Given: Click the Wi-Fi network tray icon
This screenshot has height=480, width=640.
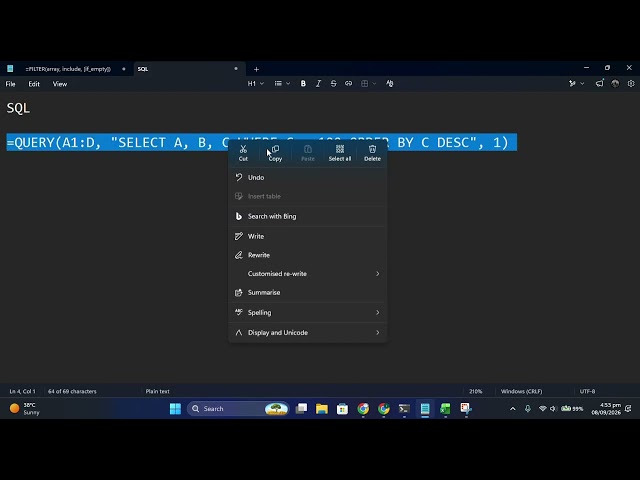Looking at the screenshot, I should click(x=542, y=409).
